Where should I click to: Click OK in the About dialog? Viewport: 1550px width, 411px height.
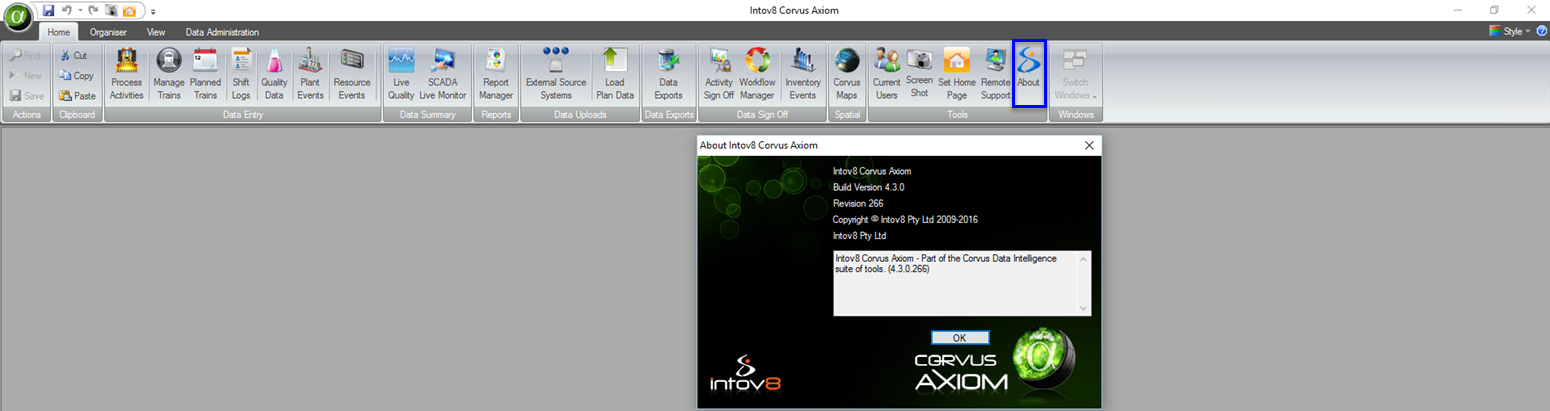960,337
